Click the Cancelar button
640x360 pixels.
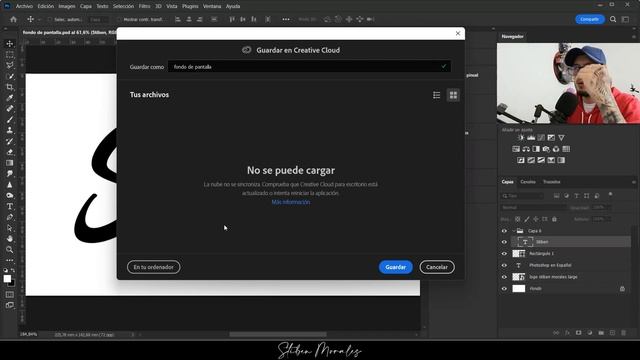[x=437, y=267]
